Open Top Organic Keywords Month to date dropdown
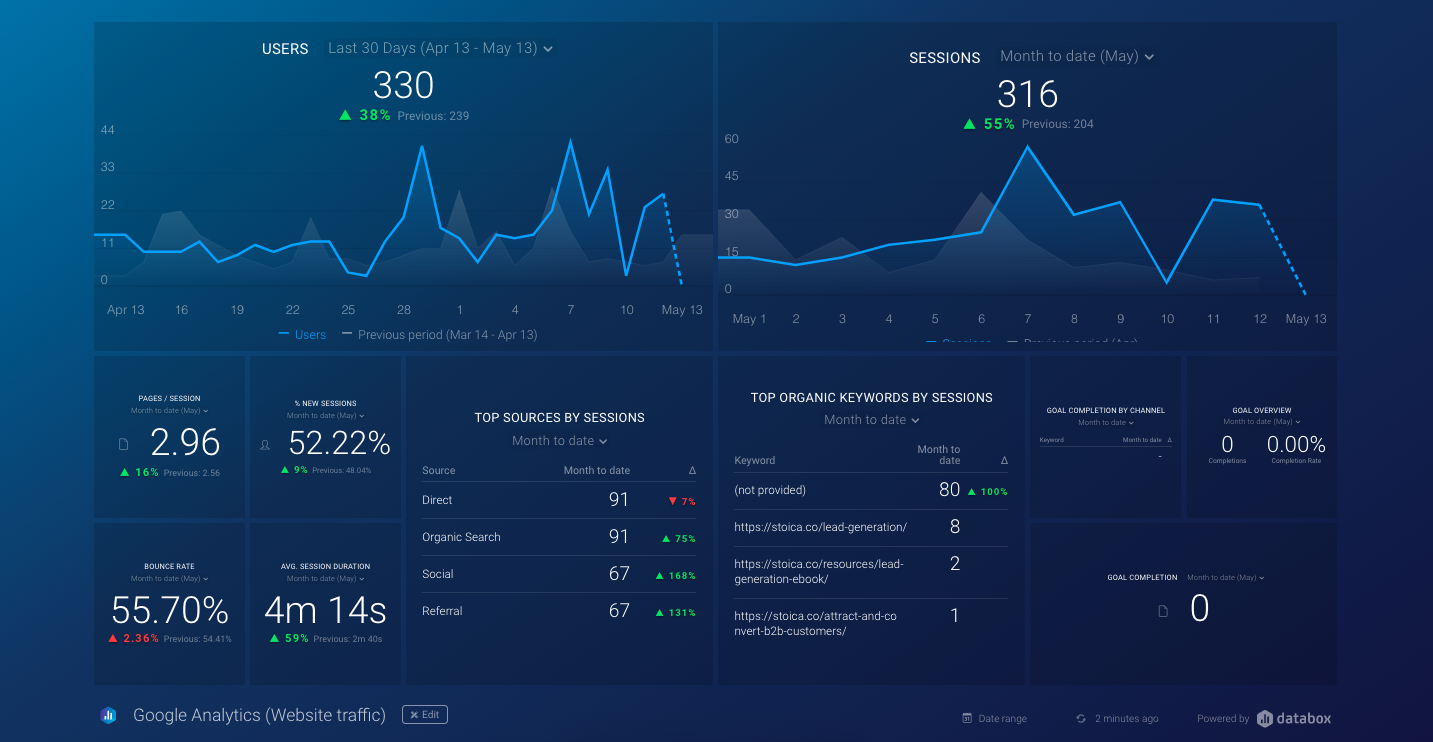1433x742 pixels. [x=872, y=420]
